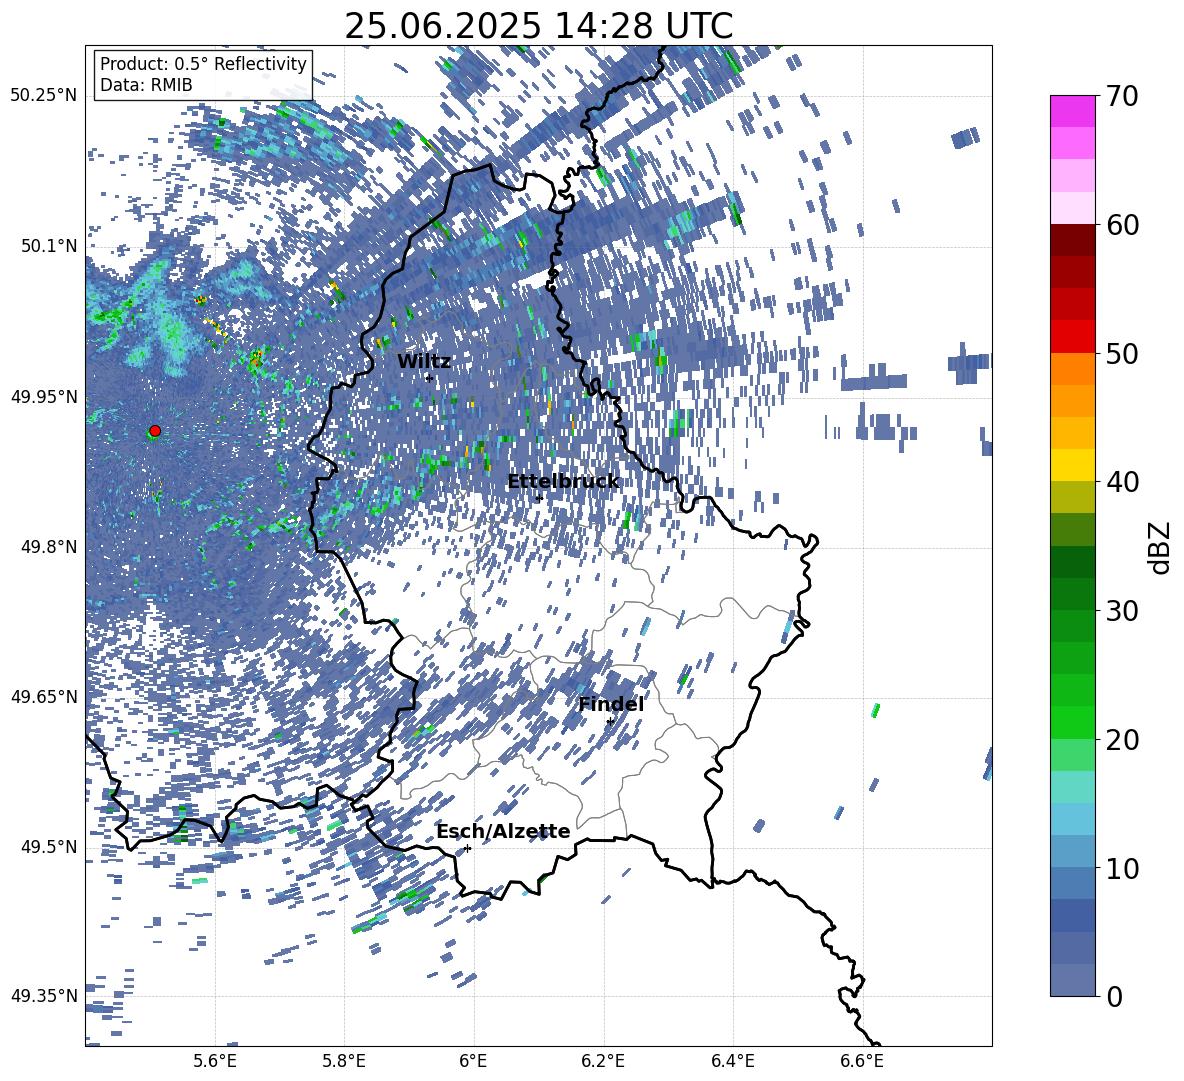
Task: Click the 0 value on the colorbar
Action: 1114,996
